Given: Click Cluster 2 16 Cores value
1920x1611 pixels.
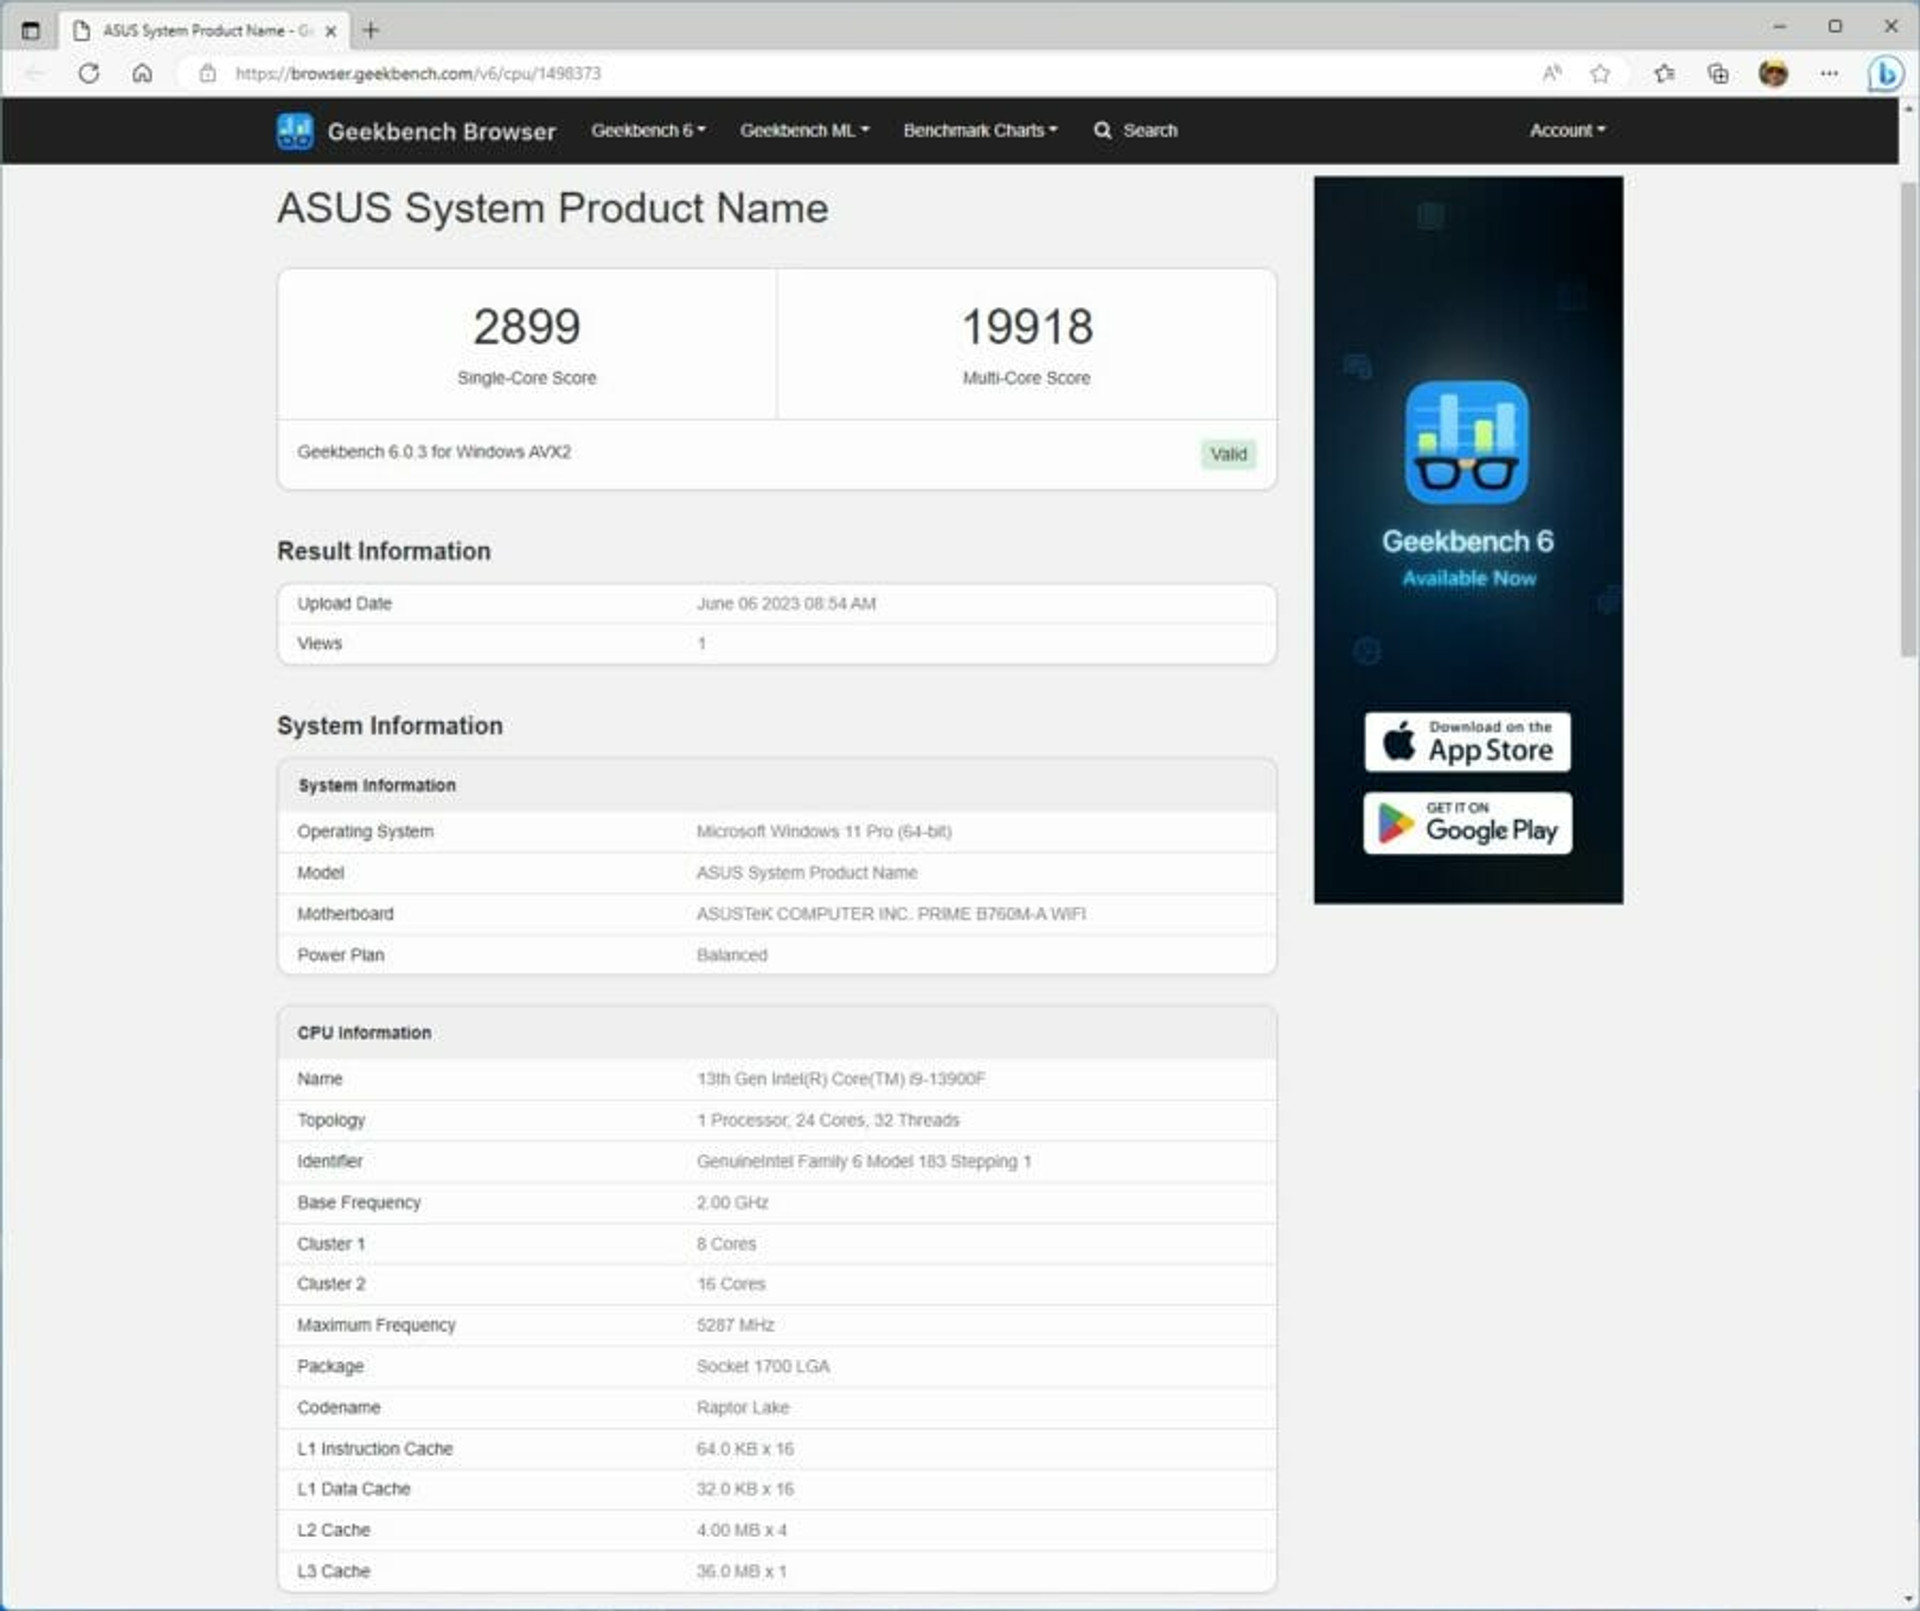Looking at the screenshot, I should pos(731,1284).
